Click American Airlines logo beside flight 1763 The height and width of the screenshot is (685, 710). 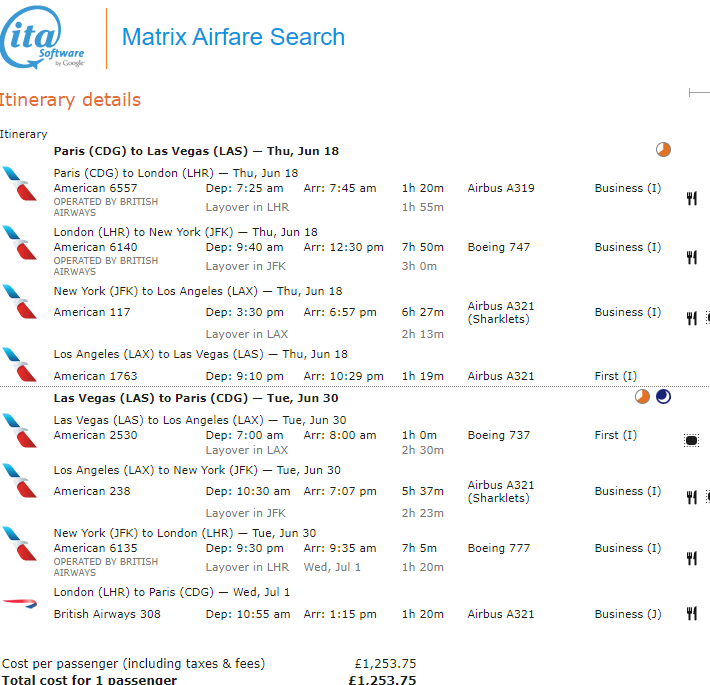(19, 366)
